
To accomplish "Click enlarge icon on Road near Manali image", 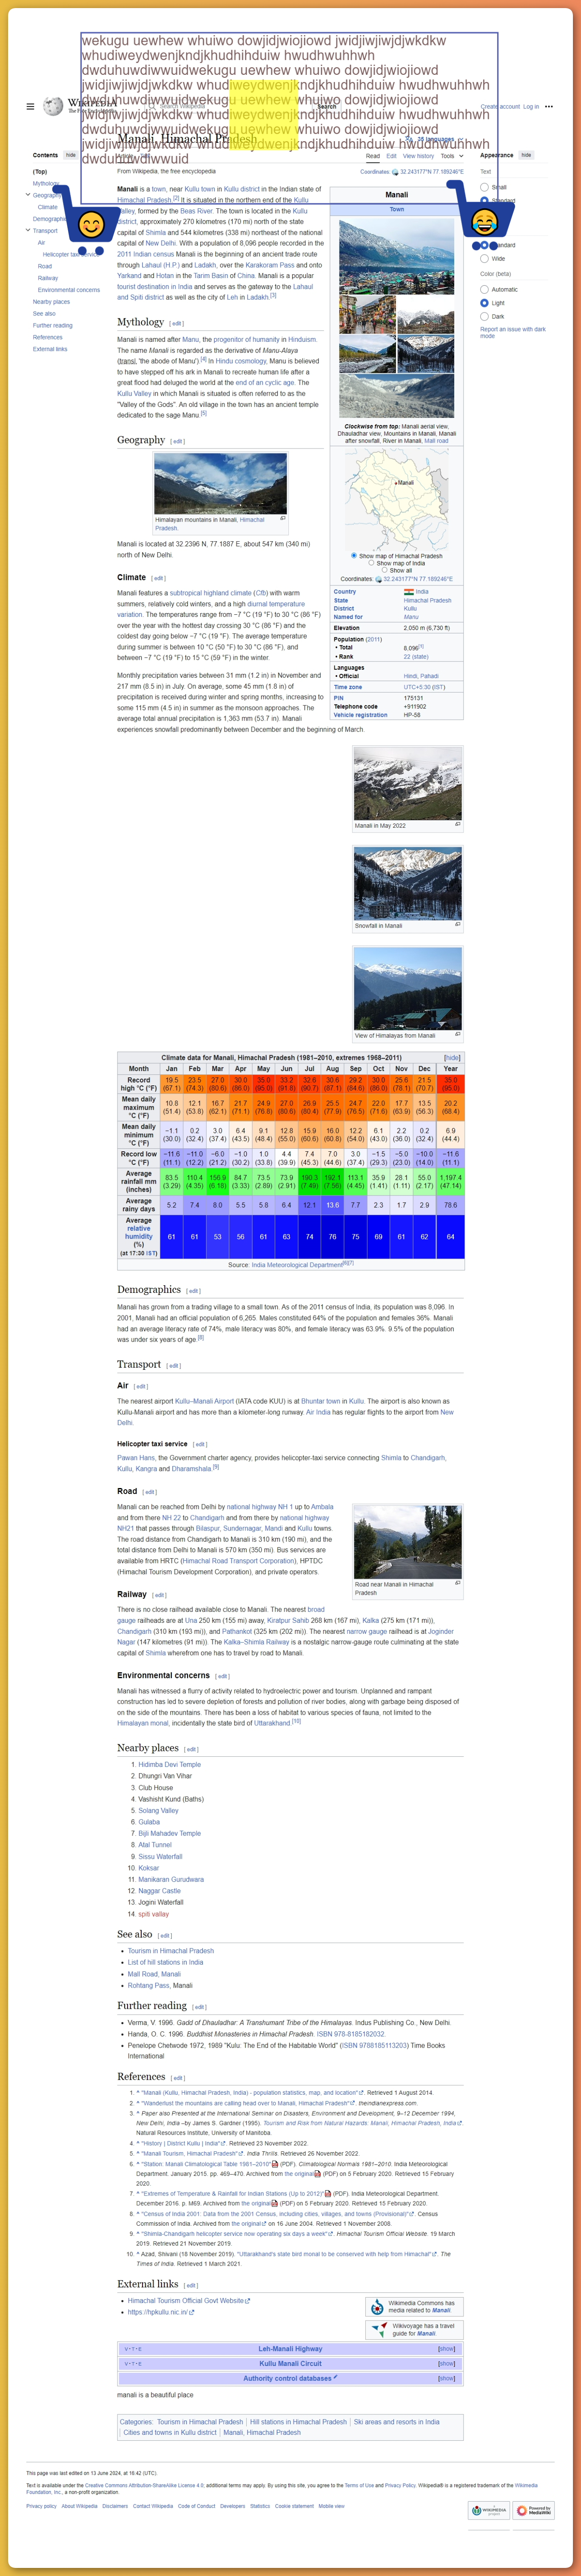I will click(x=458, y=1583).
